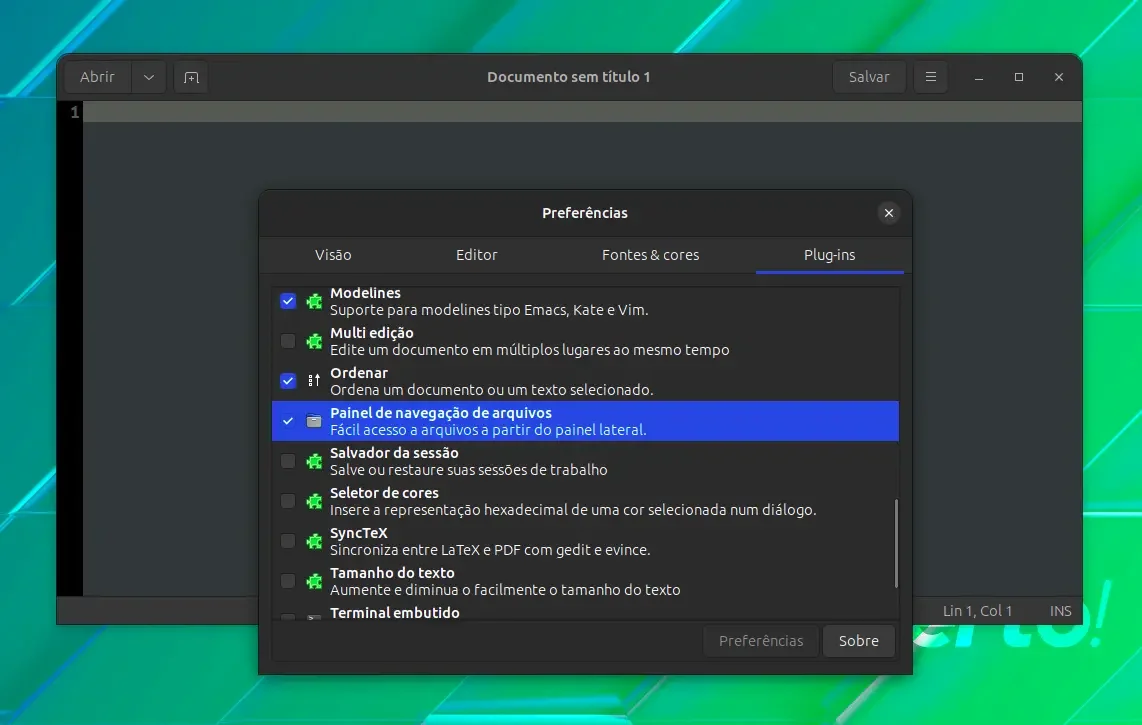Click the file browser panel folder icon

314,420
